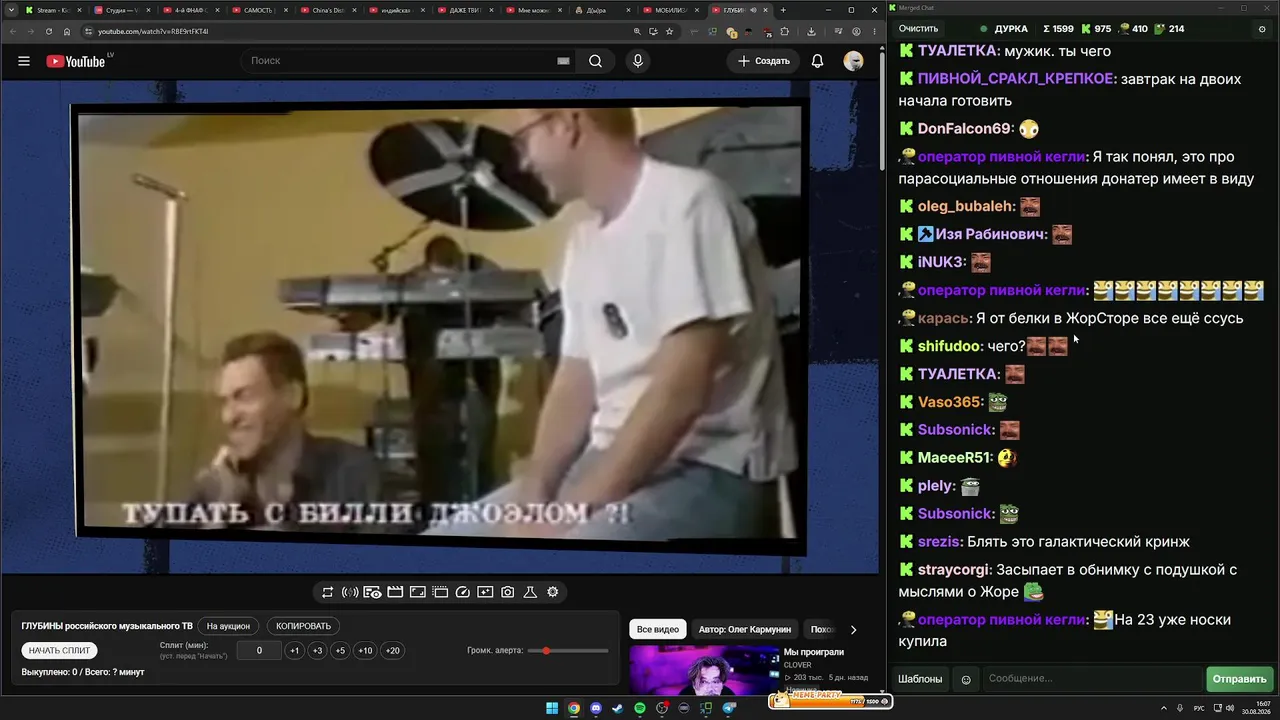Click the loop icon under the video
Image resolution: width=1280 pixels, height=720 pixels.
coord(327,592)
